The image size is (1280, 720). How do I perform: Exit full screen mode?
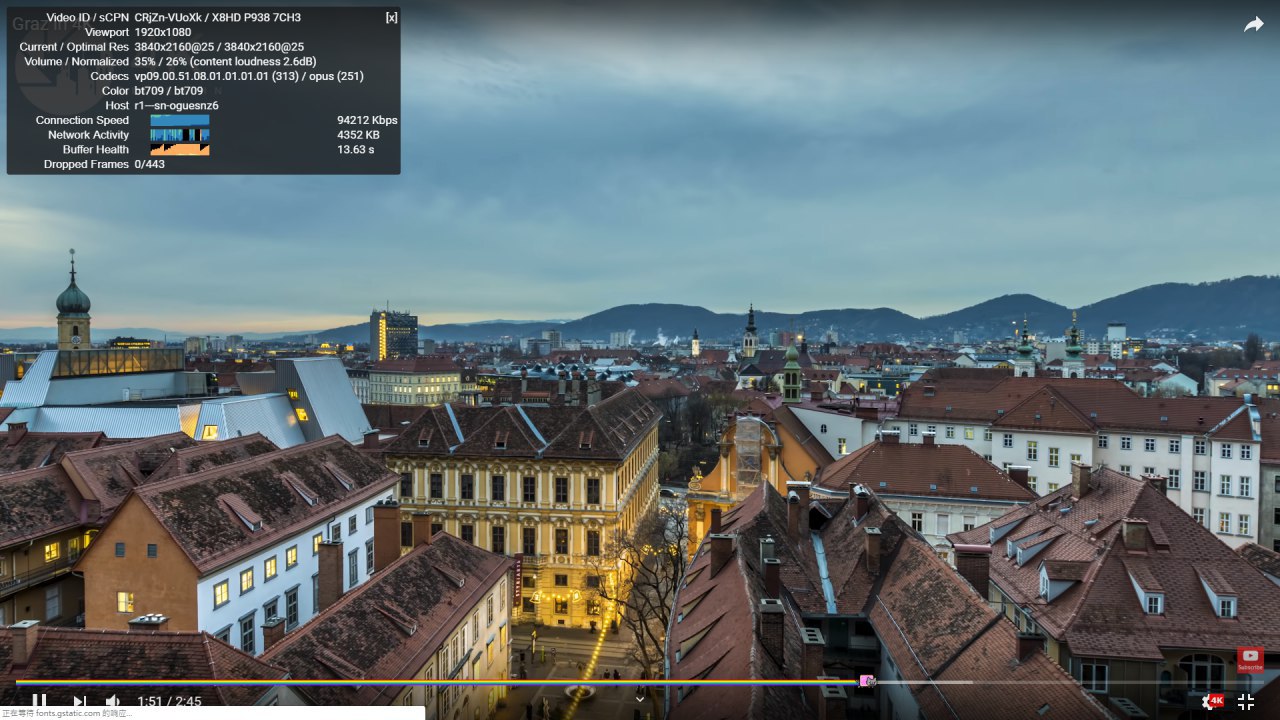pos(1246,702)
